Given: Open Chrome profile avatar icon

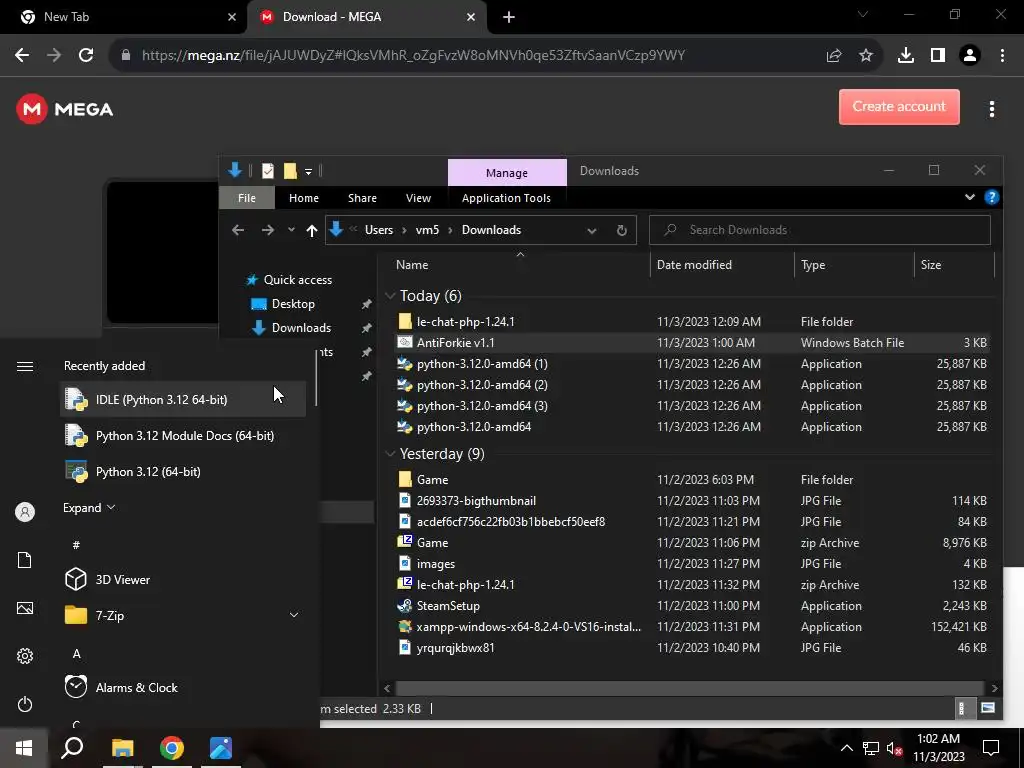Looking at the screenshot, I should tap(970, 56).
